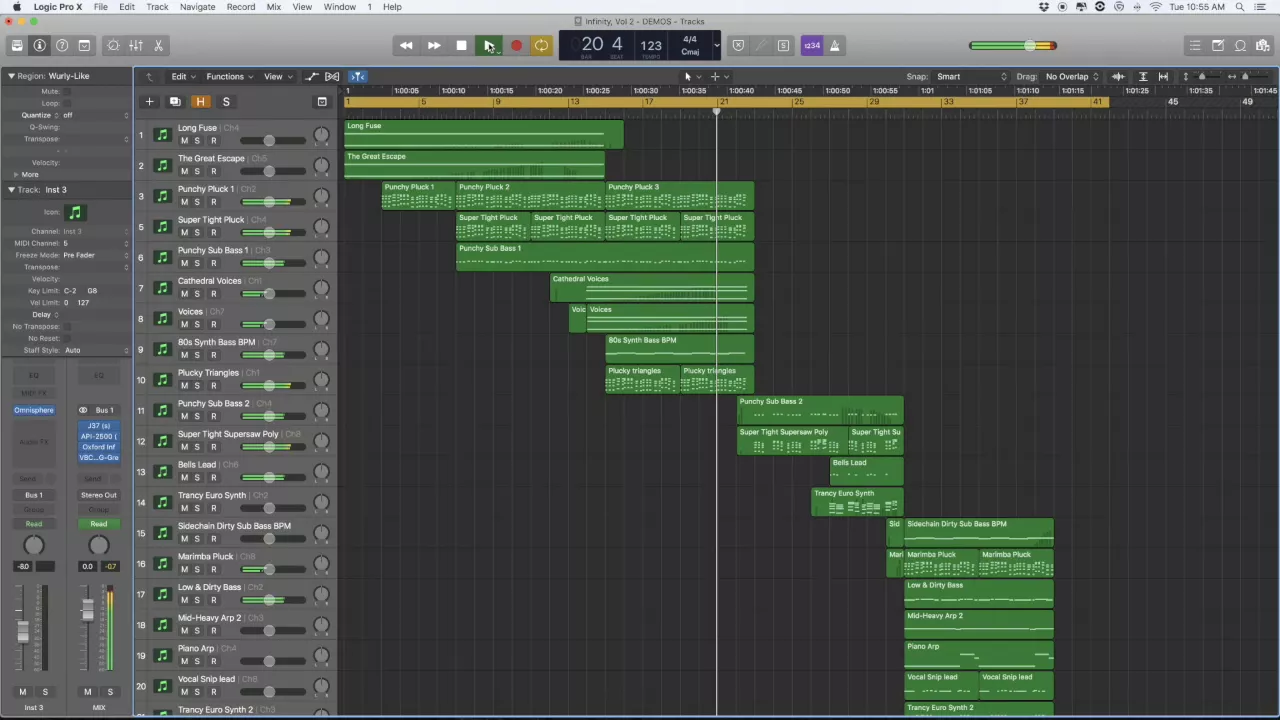Solo the Punchy Pluck 1 track
This screenshot has height=720, width=1280.
tap(197, 202)
